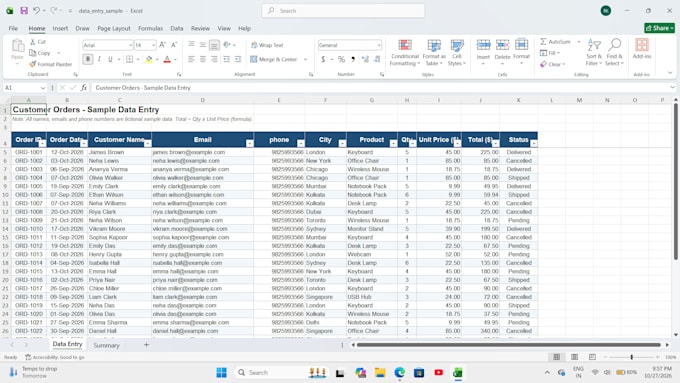Increase font size with the larger A icon
Viewport: 680px width, 383px height.
tap(162, 45)
